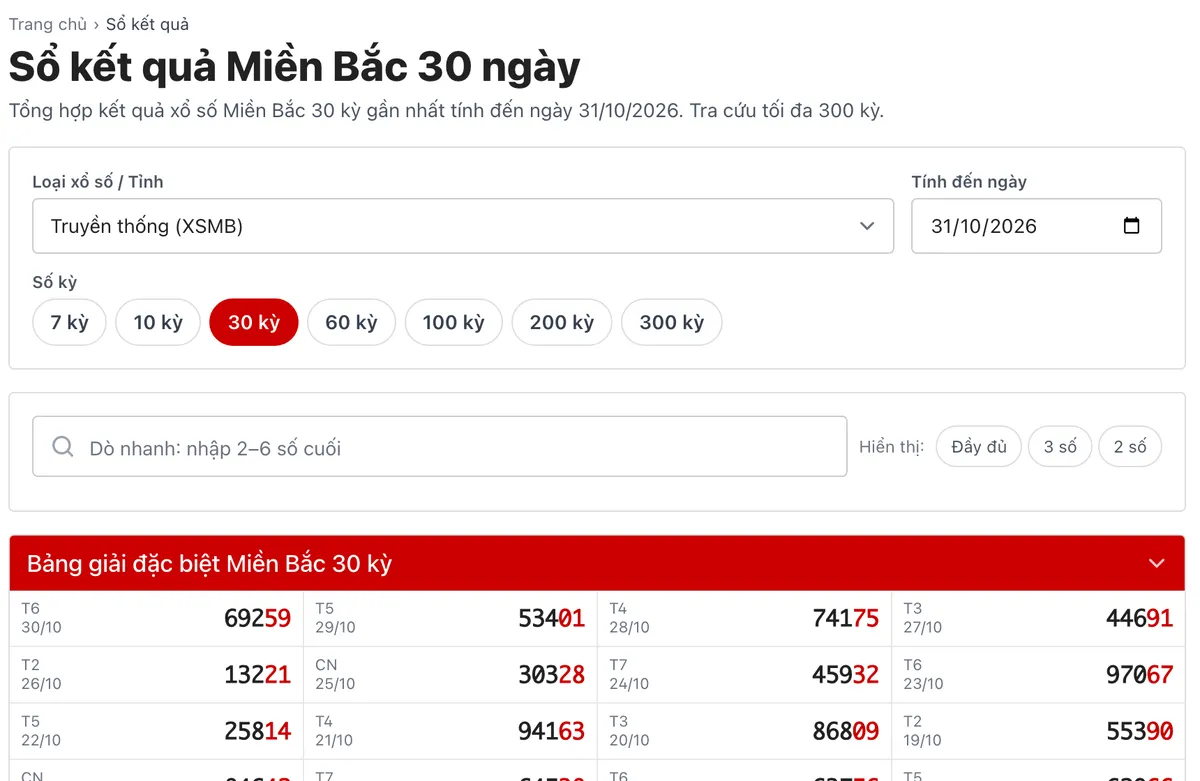Click result 86809 for 20/10
The width and height of the screenshot is (1200, 781).
845,731
